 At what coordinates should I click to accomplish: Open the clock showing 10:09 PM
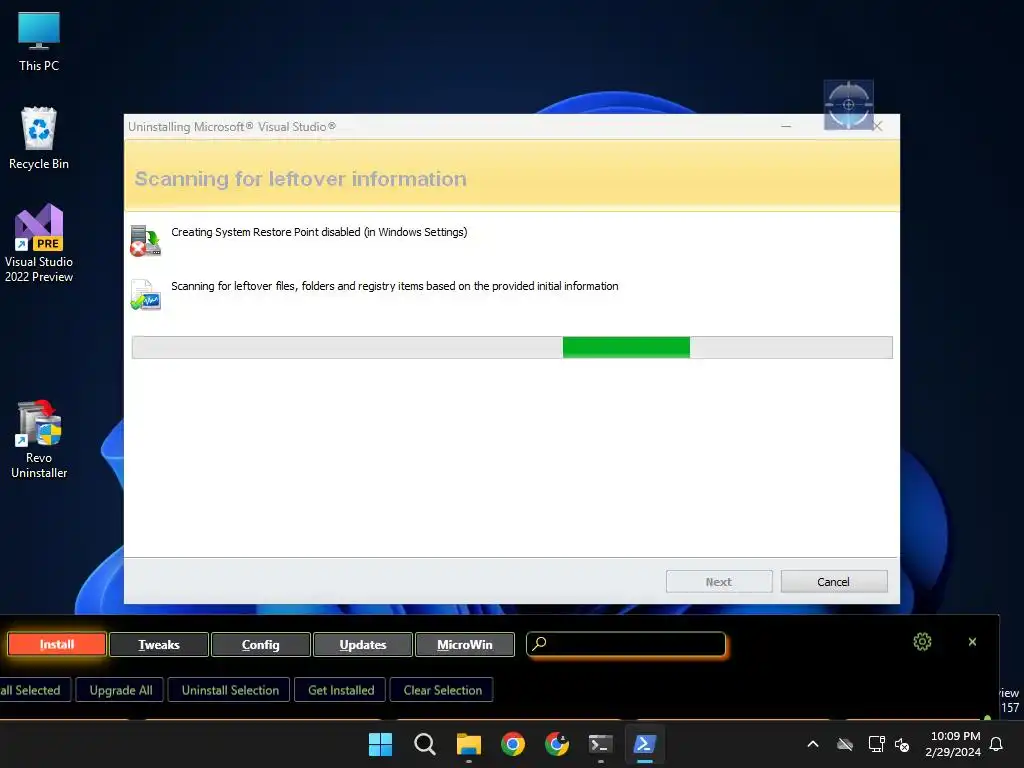[953, 744]
